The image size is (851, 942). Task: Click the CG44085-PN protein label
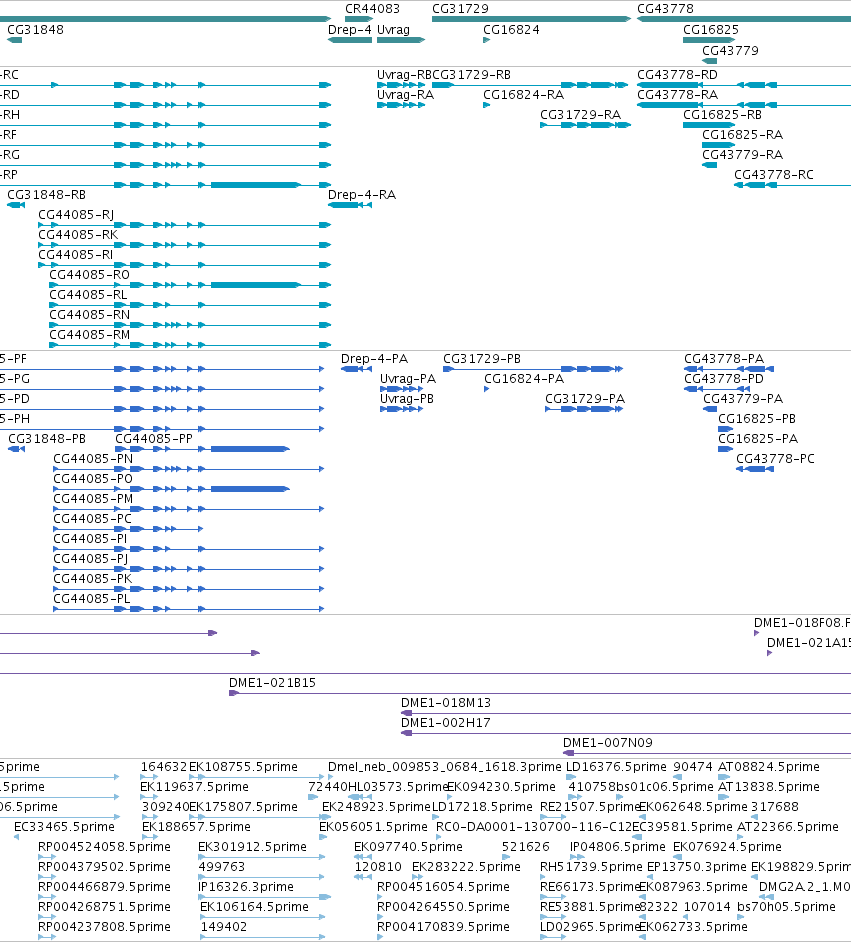click(x=93, y=458)
